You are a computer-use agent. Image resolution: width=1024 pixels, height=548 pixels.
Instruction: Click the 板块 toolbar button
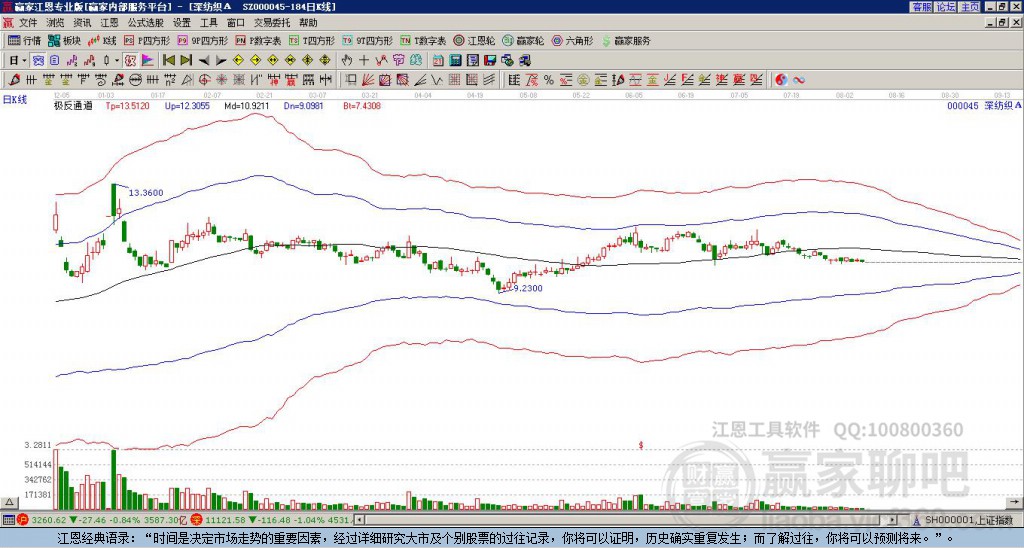tap(63, 40)
